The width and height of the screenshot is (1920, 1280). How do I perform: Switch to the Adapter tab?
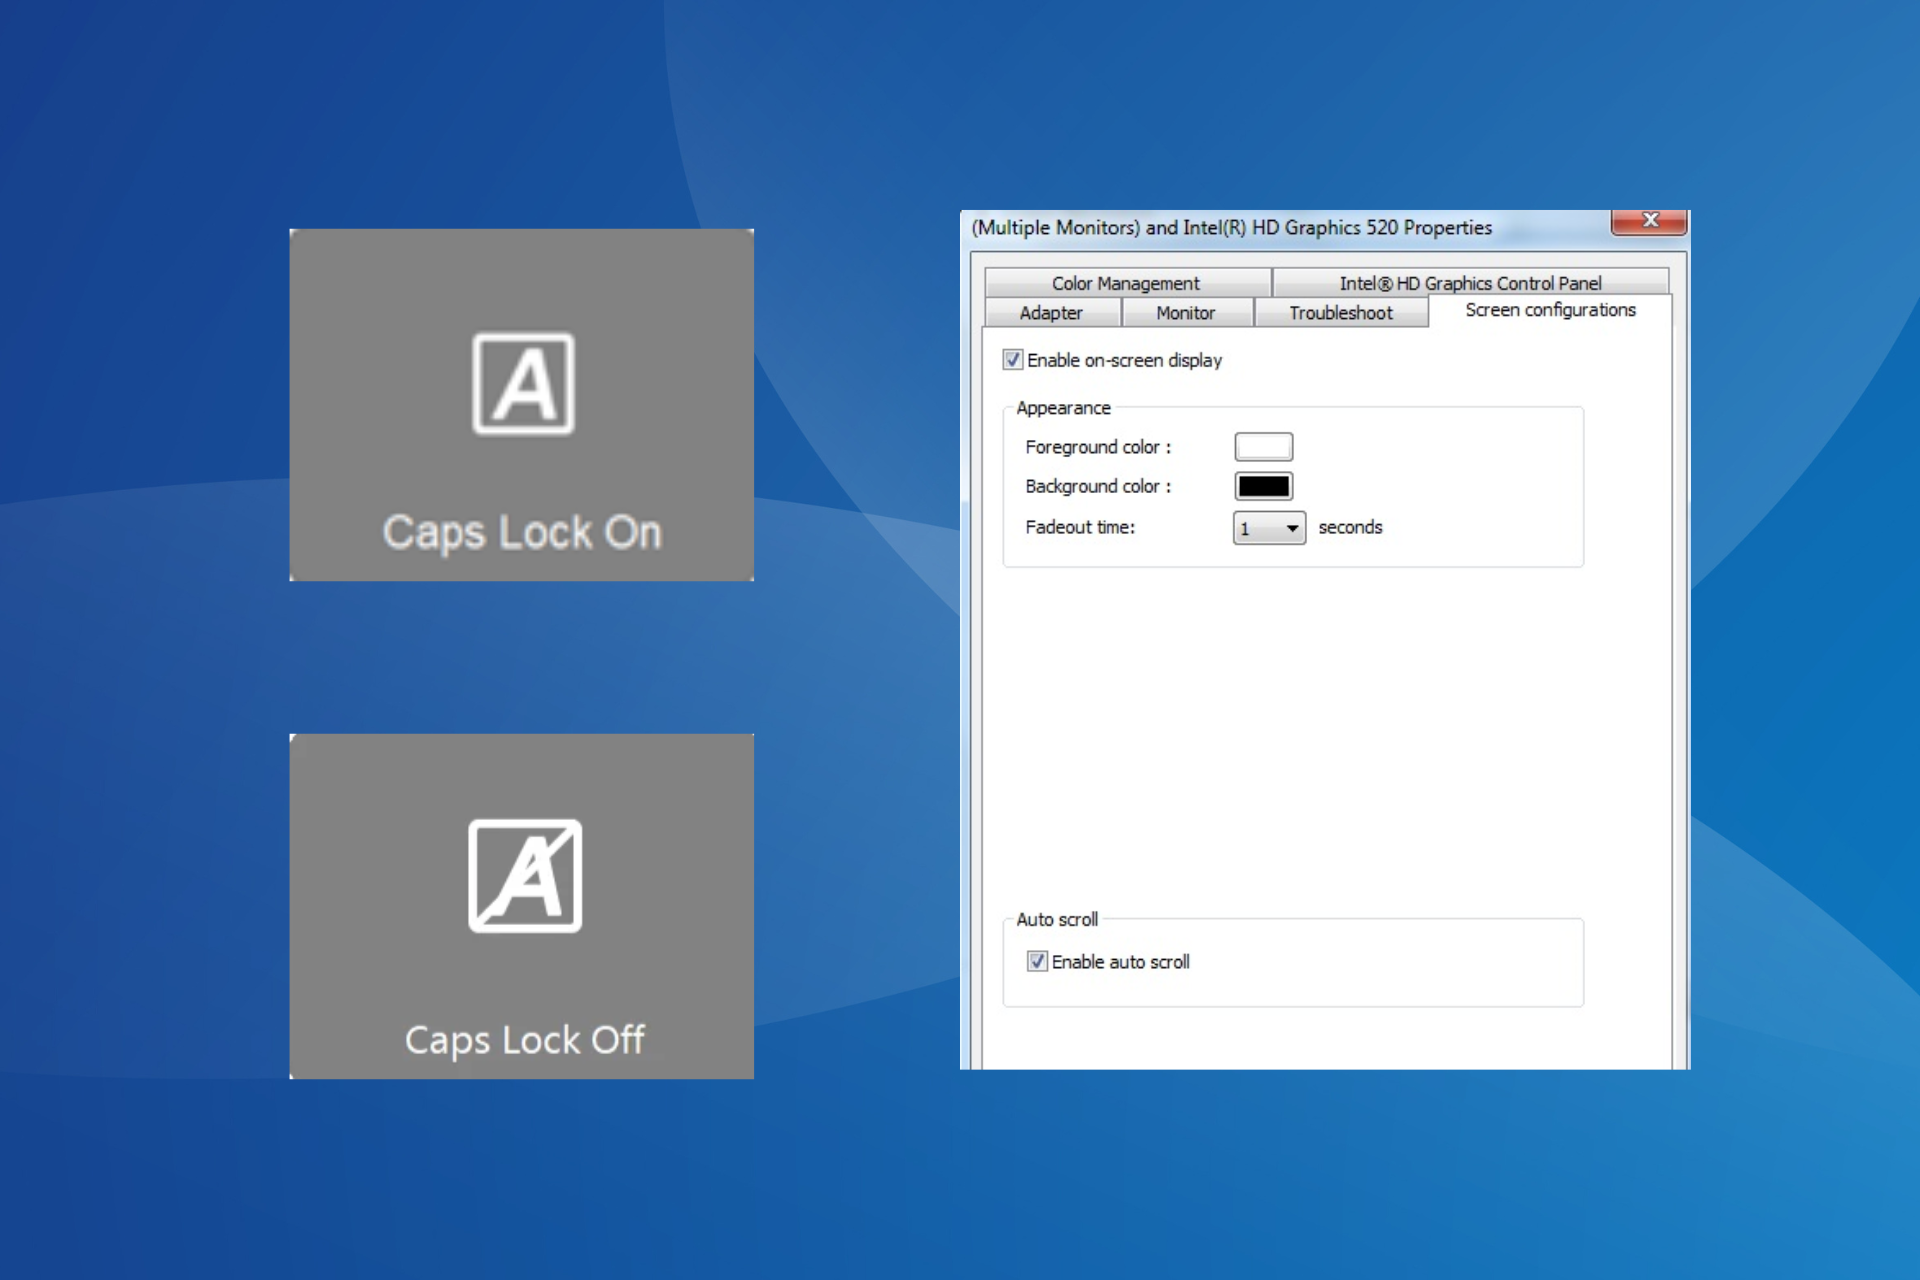1051,312
